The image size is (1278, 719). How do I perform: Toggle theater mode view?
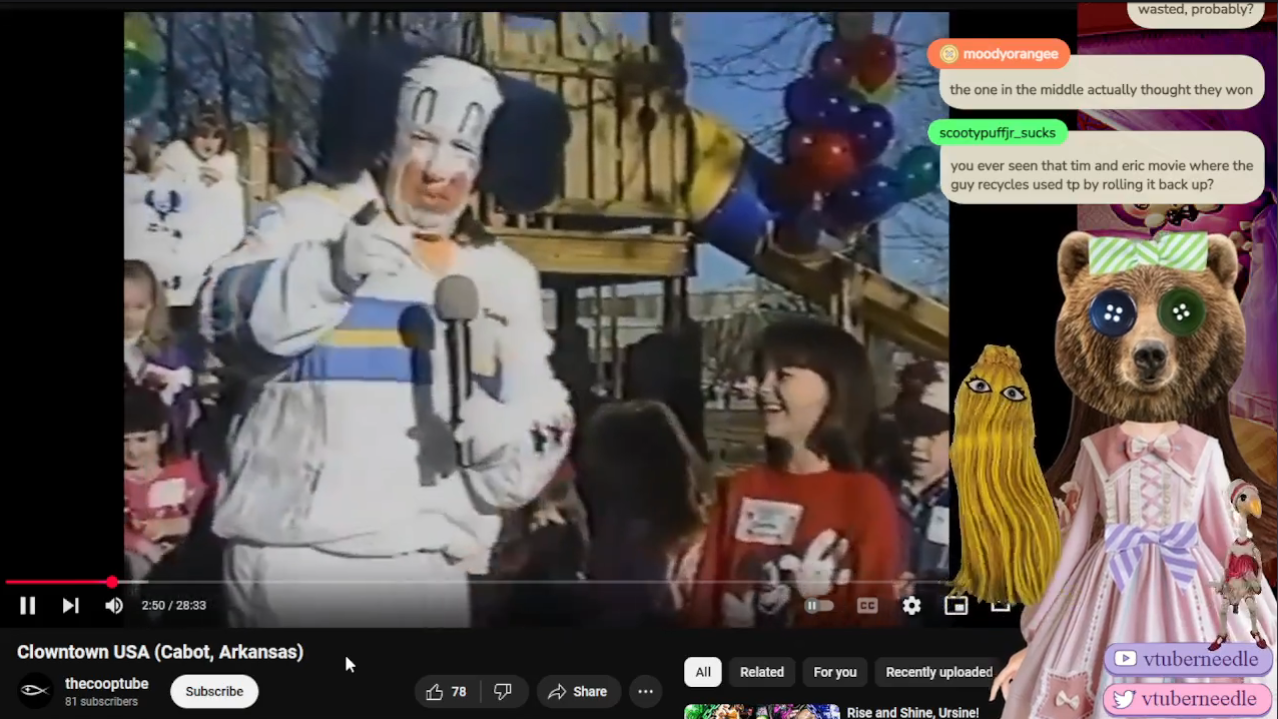pyautogui.click(x=1000, y=605)
